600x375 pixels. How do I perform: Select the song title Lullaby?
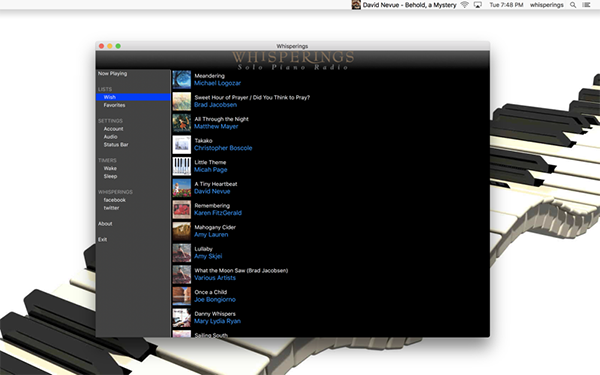click(x=203, y=249)
